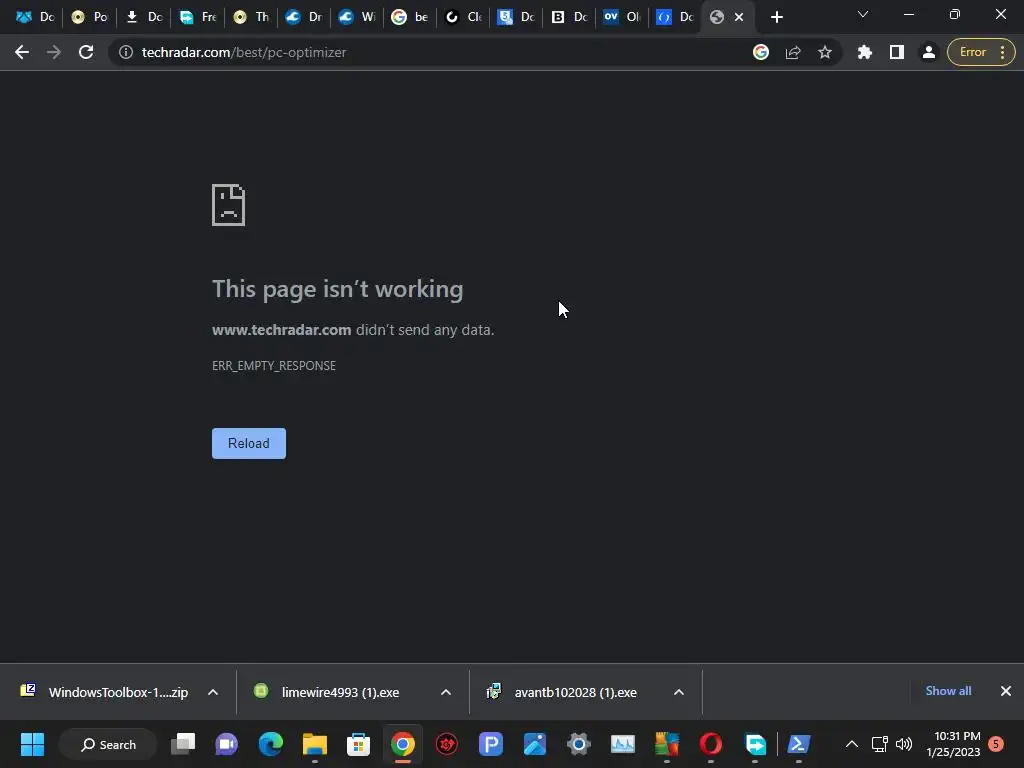
Task: Expand options for limewire4993 exe download
Action: click(x=446, y=692)
